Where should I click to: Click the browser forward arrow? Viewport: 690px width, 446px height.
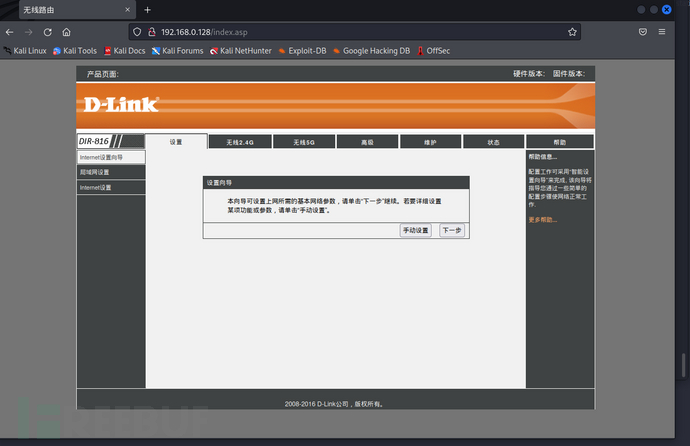pyautogui.click(x=28, y=32)
